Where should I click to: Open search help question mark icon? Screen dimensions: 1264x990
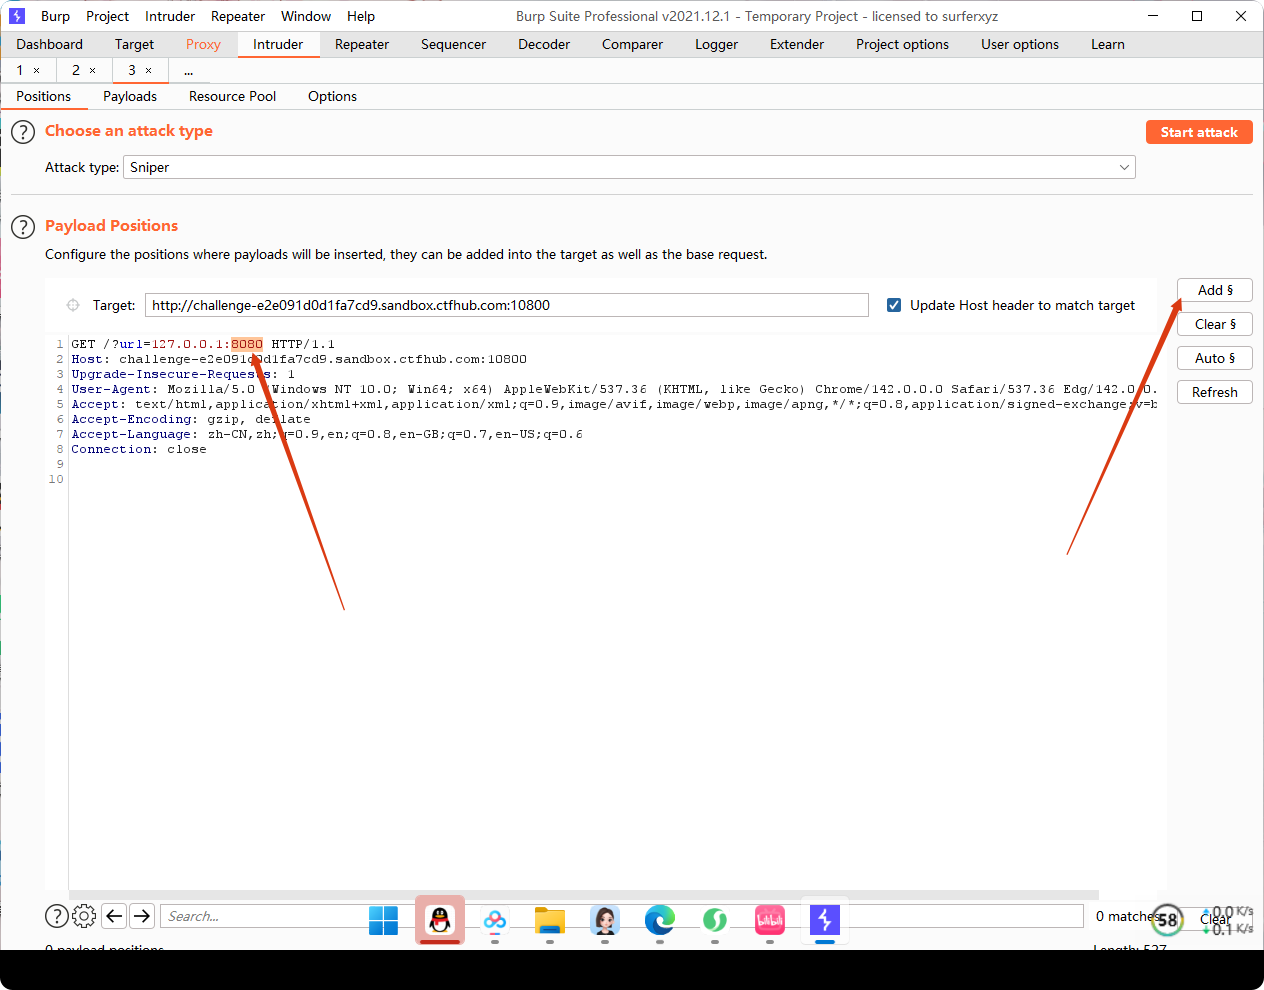point(57,916)
